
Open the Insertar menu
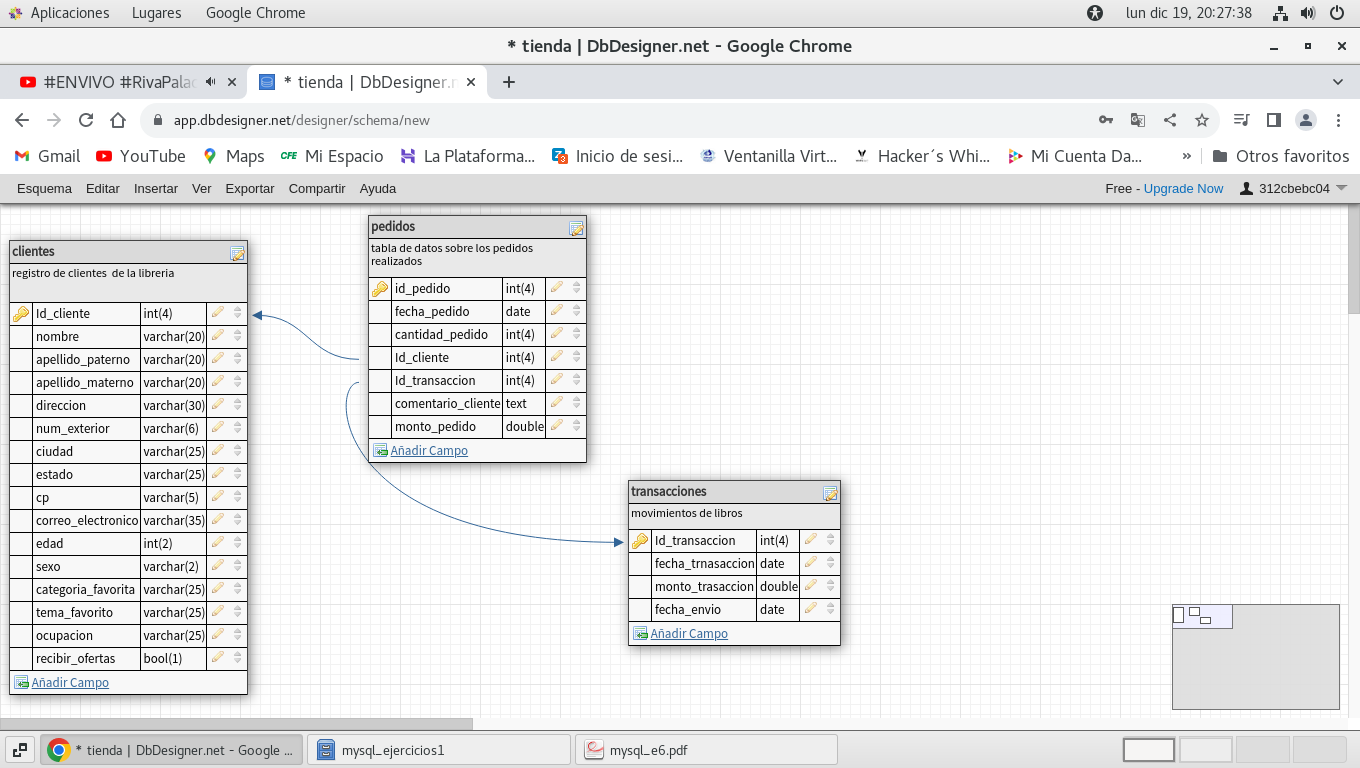156,188
